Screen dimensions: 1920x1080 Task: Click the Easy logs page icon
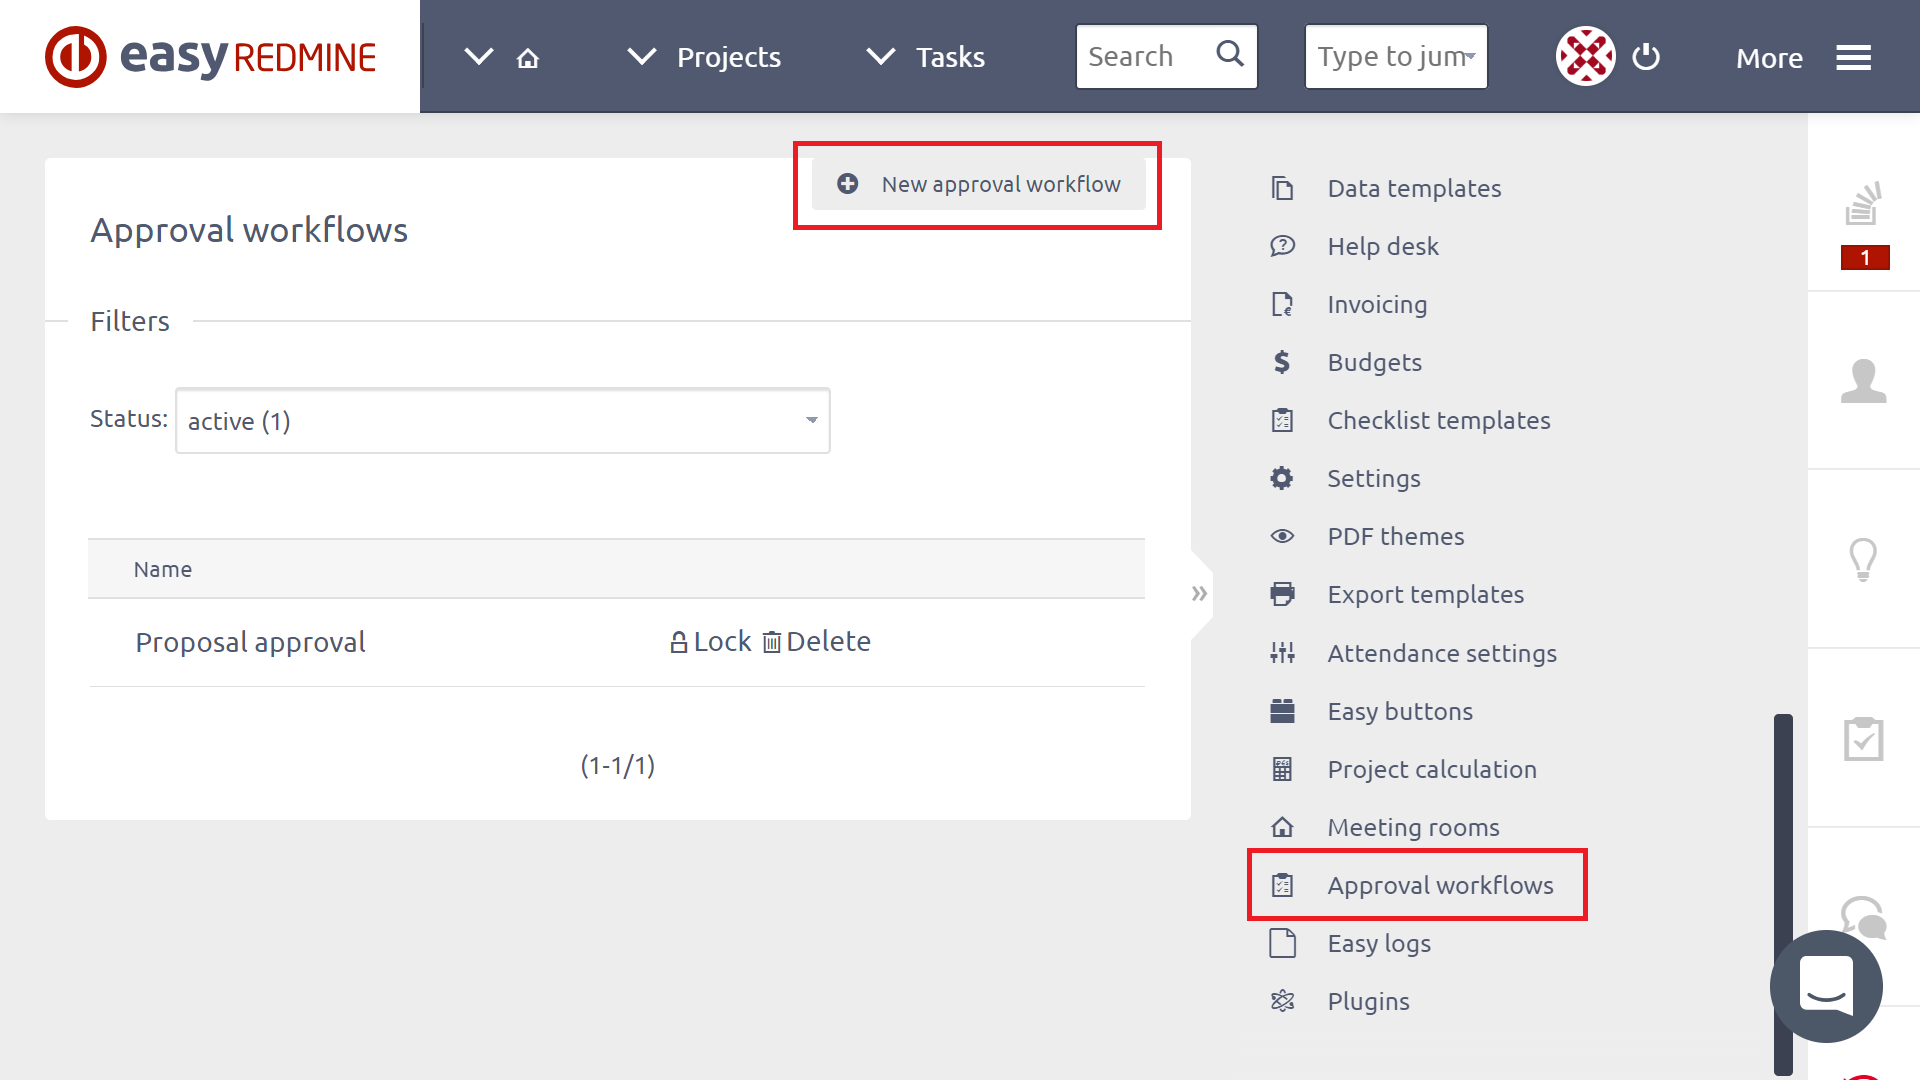coord(1282,943)
